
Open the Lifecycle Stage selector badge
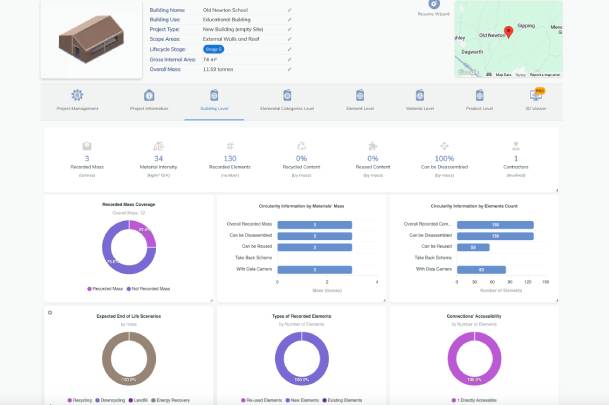(213, 48)
